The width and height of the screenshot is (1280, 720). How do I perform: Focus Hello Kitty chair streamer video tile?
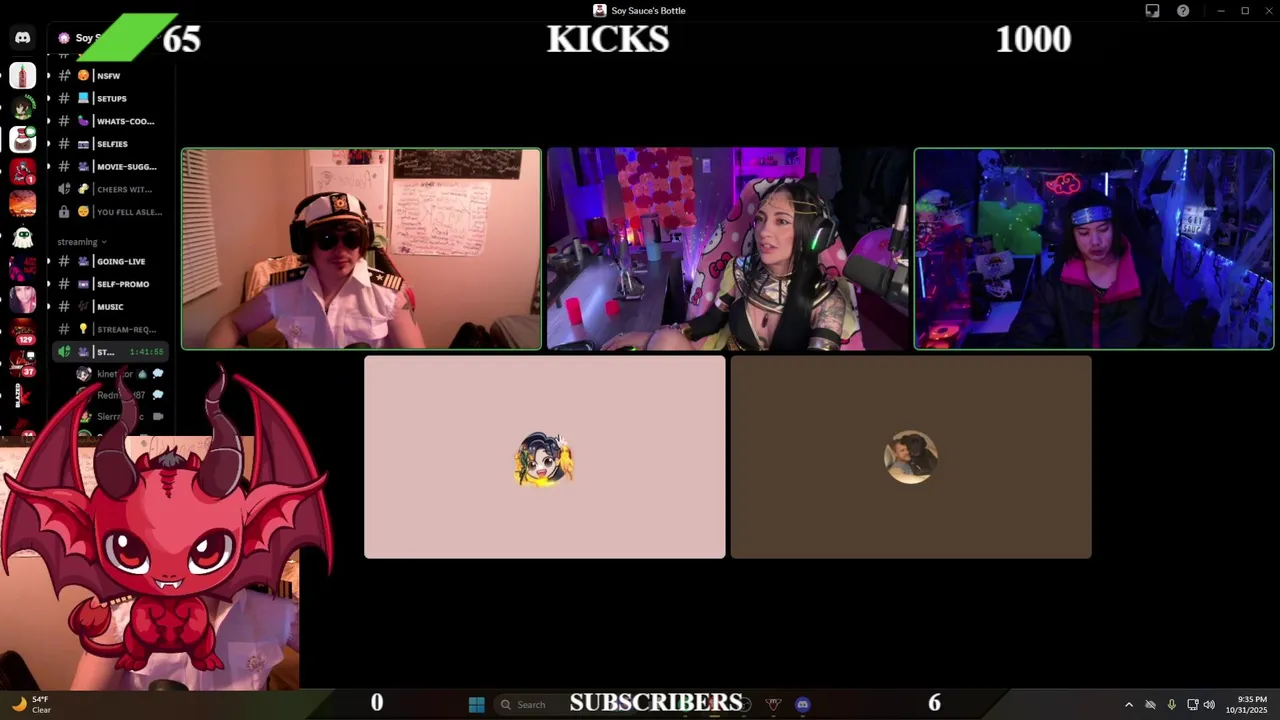pos(727,249)
